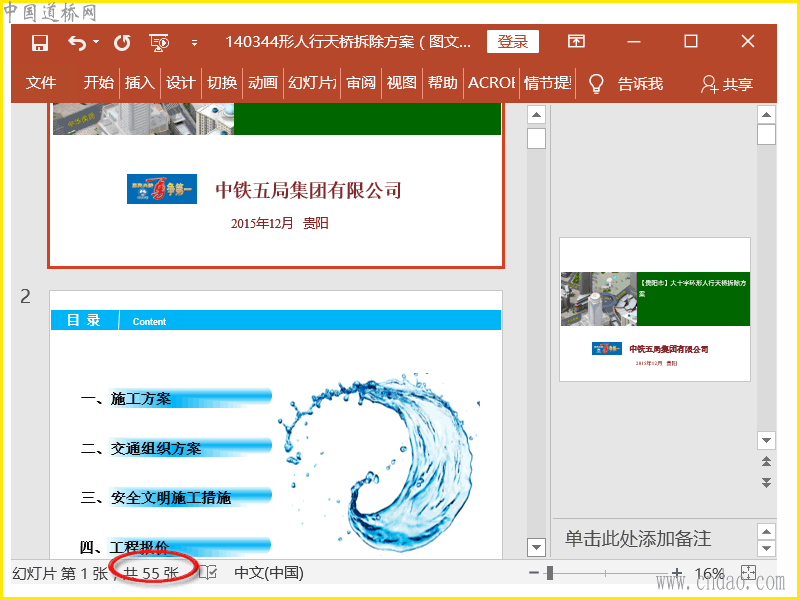Open the undo history dropdown arrow
The height and width of the screenshot is (600, 800).
click(x=96, y=42)
